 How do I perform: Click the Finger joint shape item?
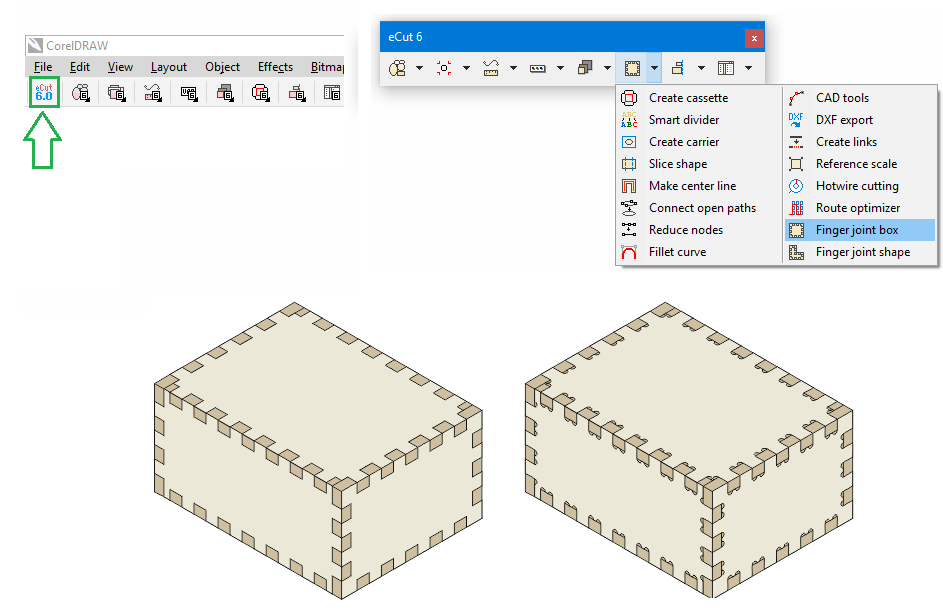click(x=862, y=252)
